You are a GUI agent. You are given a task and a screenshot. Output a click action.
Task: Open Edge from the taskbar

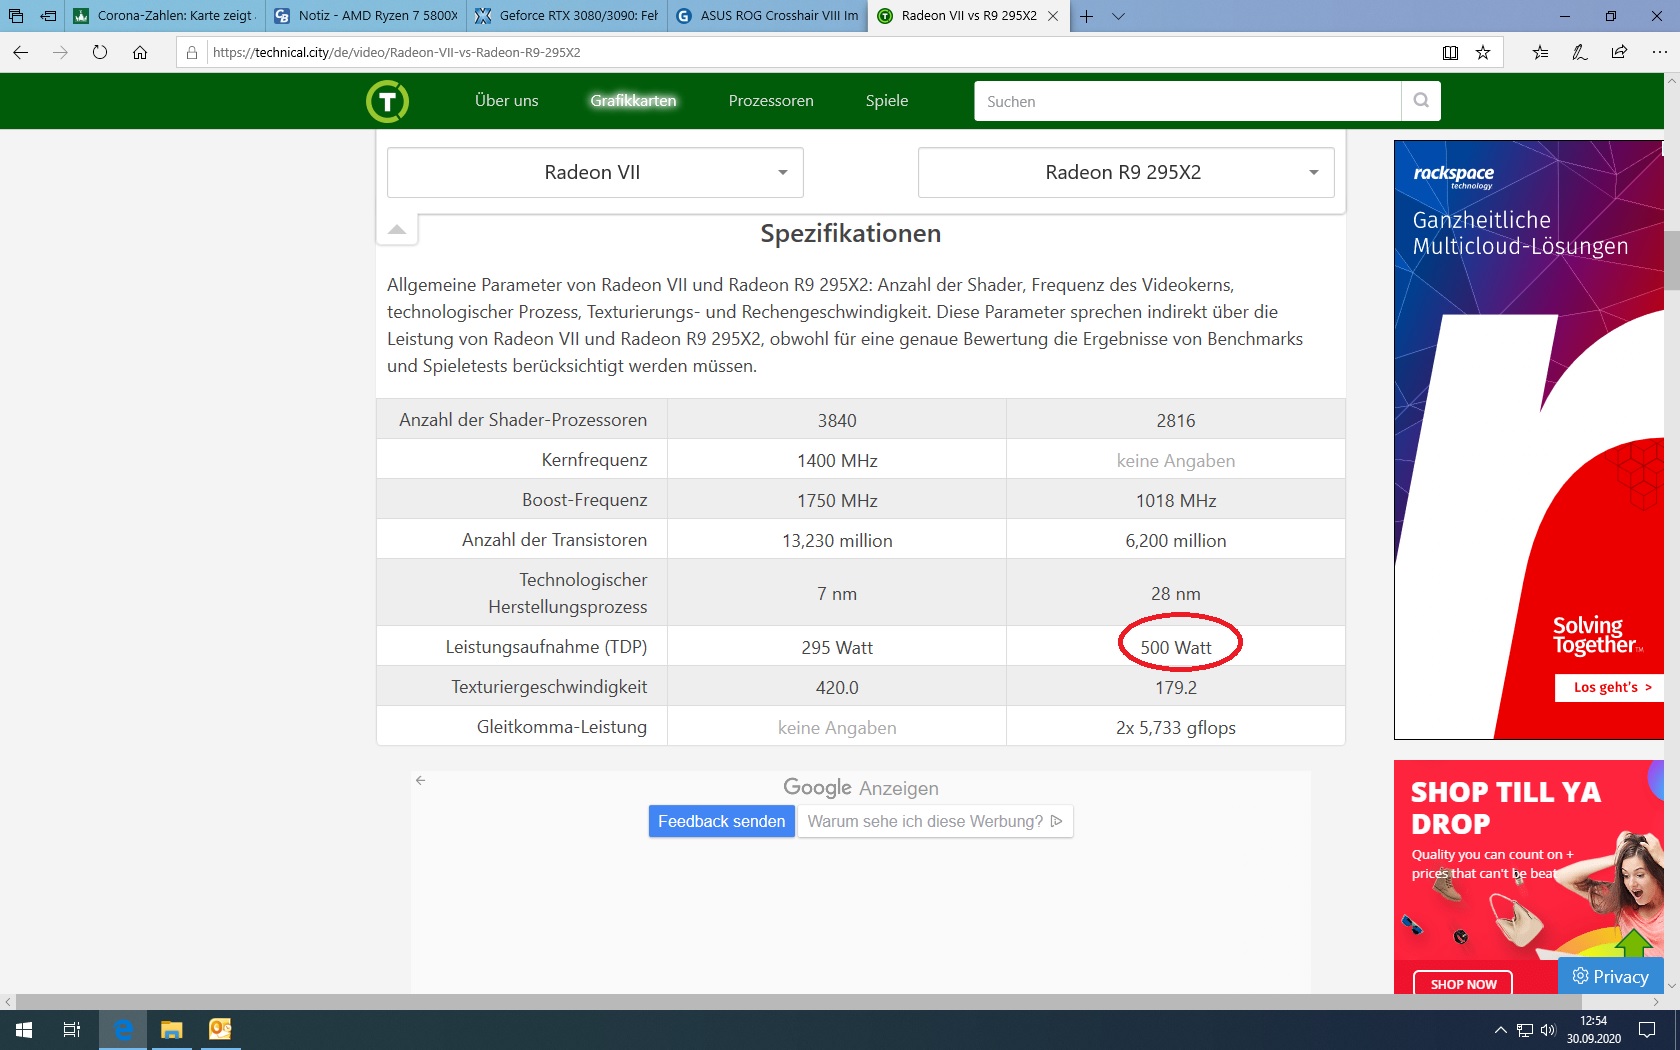tap(123, 1029)
